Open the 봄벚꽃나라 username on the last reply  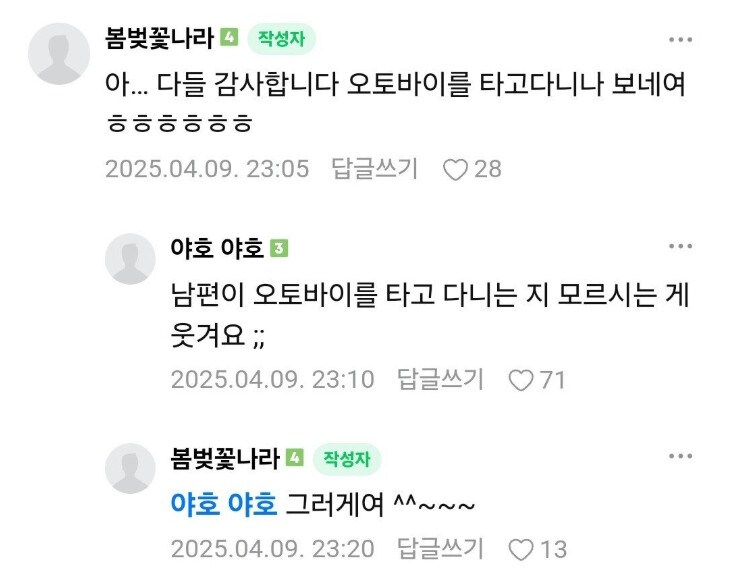pyautogui.click(x=225, y=458)
